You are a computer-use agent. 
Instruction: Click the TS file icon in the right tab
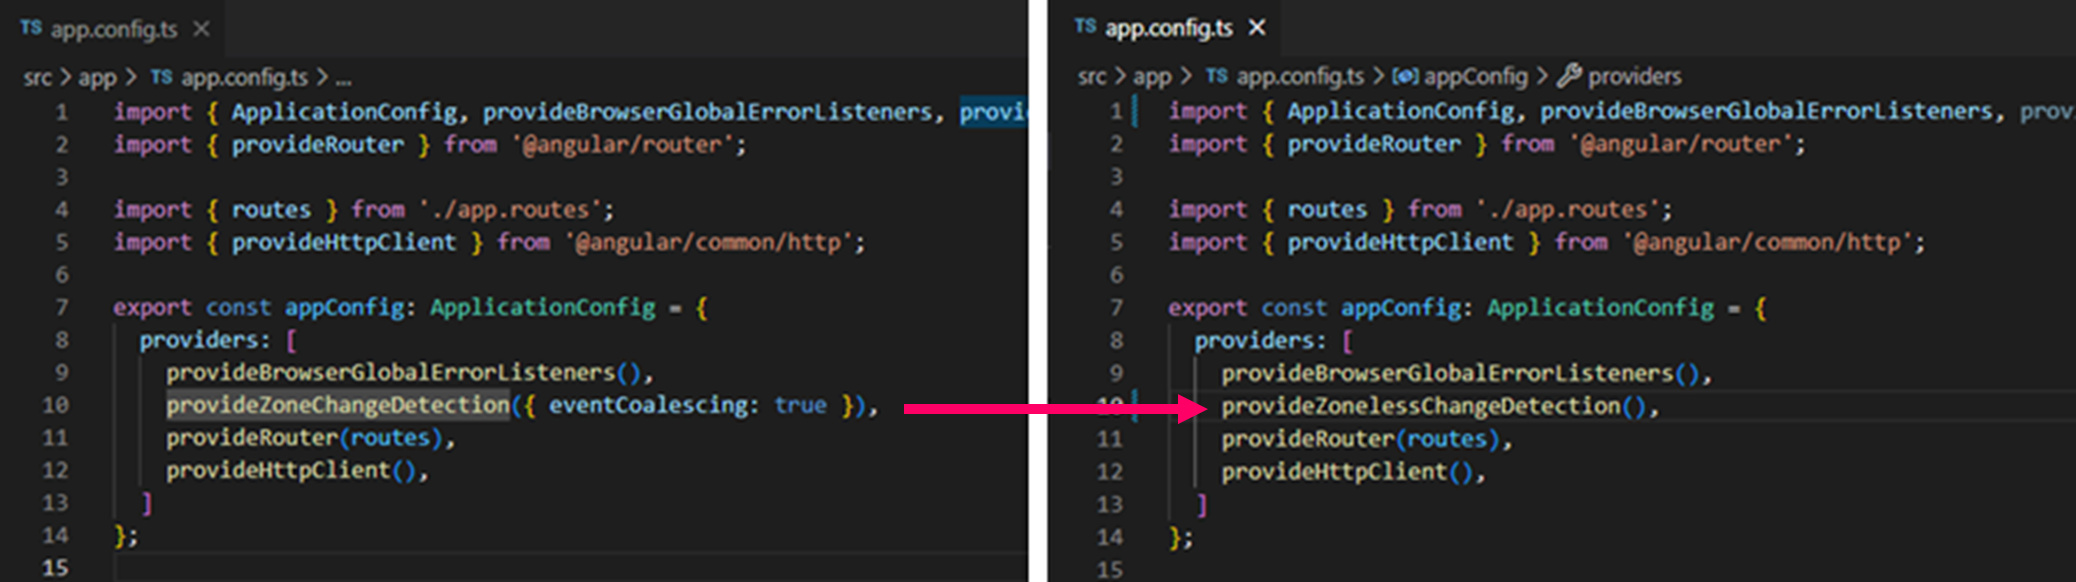(x=1085, y=27)
